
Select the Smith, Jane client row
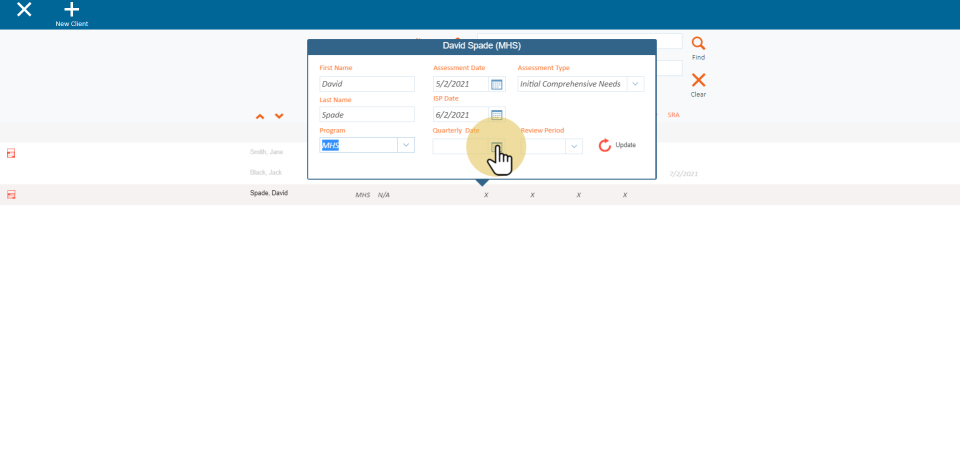click(x=266, y=152)
